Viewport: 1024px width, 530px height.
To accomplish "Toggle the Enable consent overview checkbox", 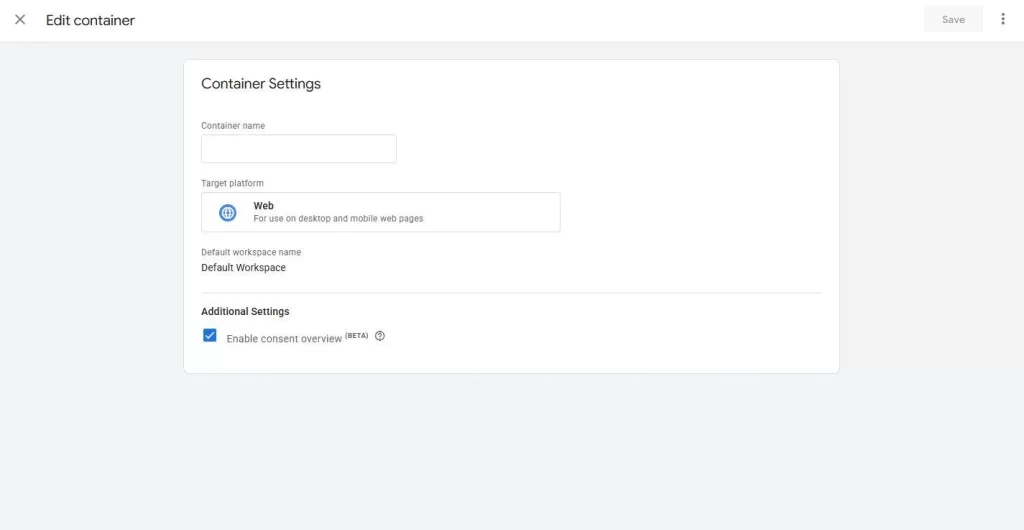I will [x=210, y=336].
